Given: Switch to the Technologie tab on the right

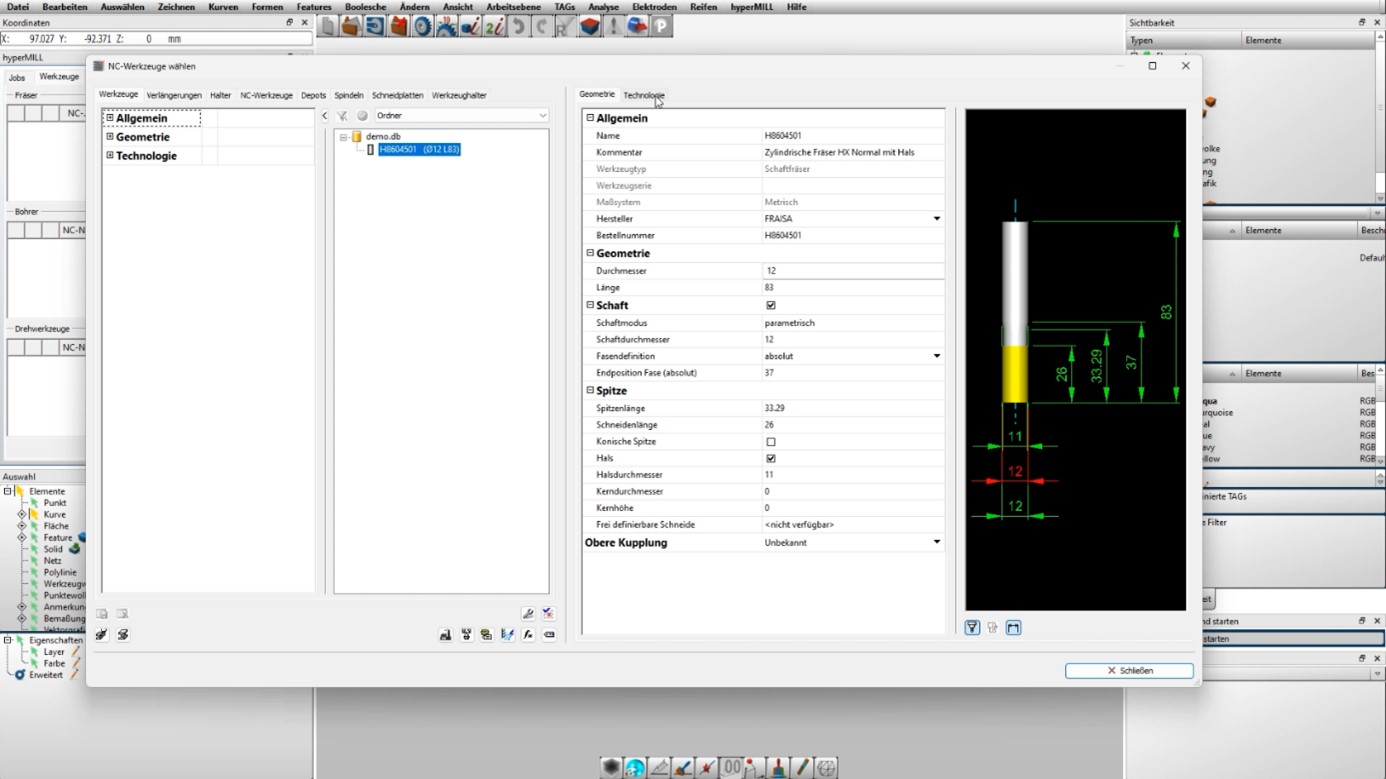Looking at the screenshot, I should [x=643, y=95].
